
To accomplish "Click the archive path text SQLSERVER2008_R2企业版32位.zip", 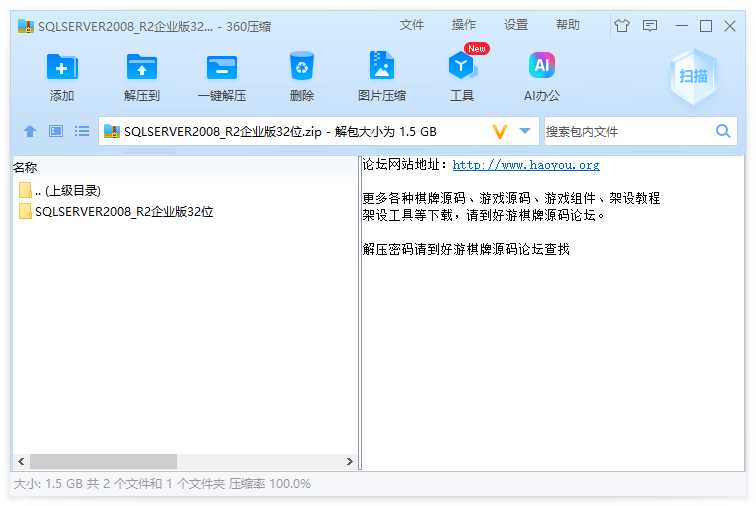I will tap(223, 132).
